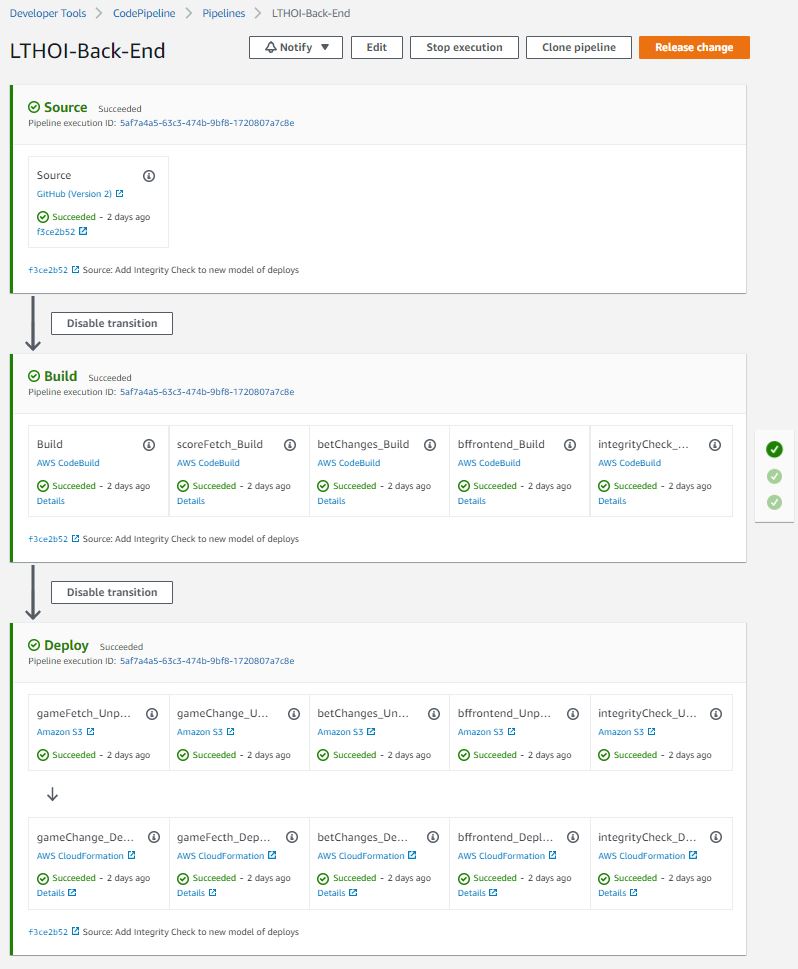Navigate to the Pipelines breadcrumb
This screenshot has width=798, height=969.
[x=223, y=13]
